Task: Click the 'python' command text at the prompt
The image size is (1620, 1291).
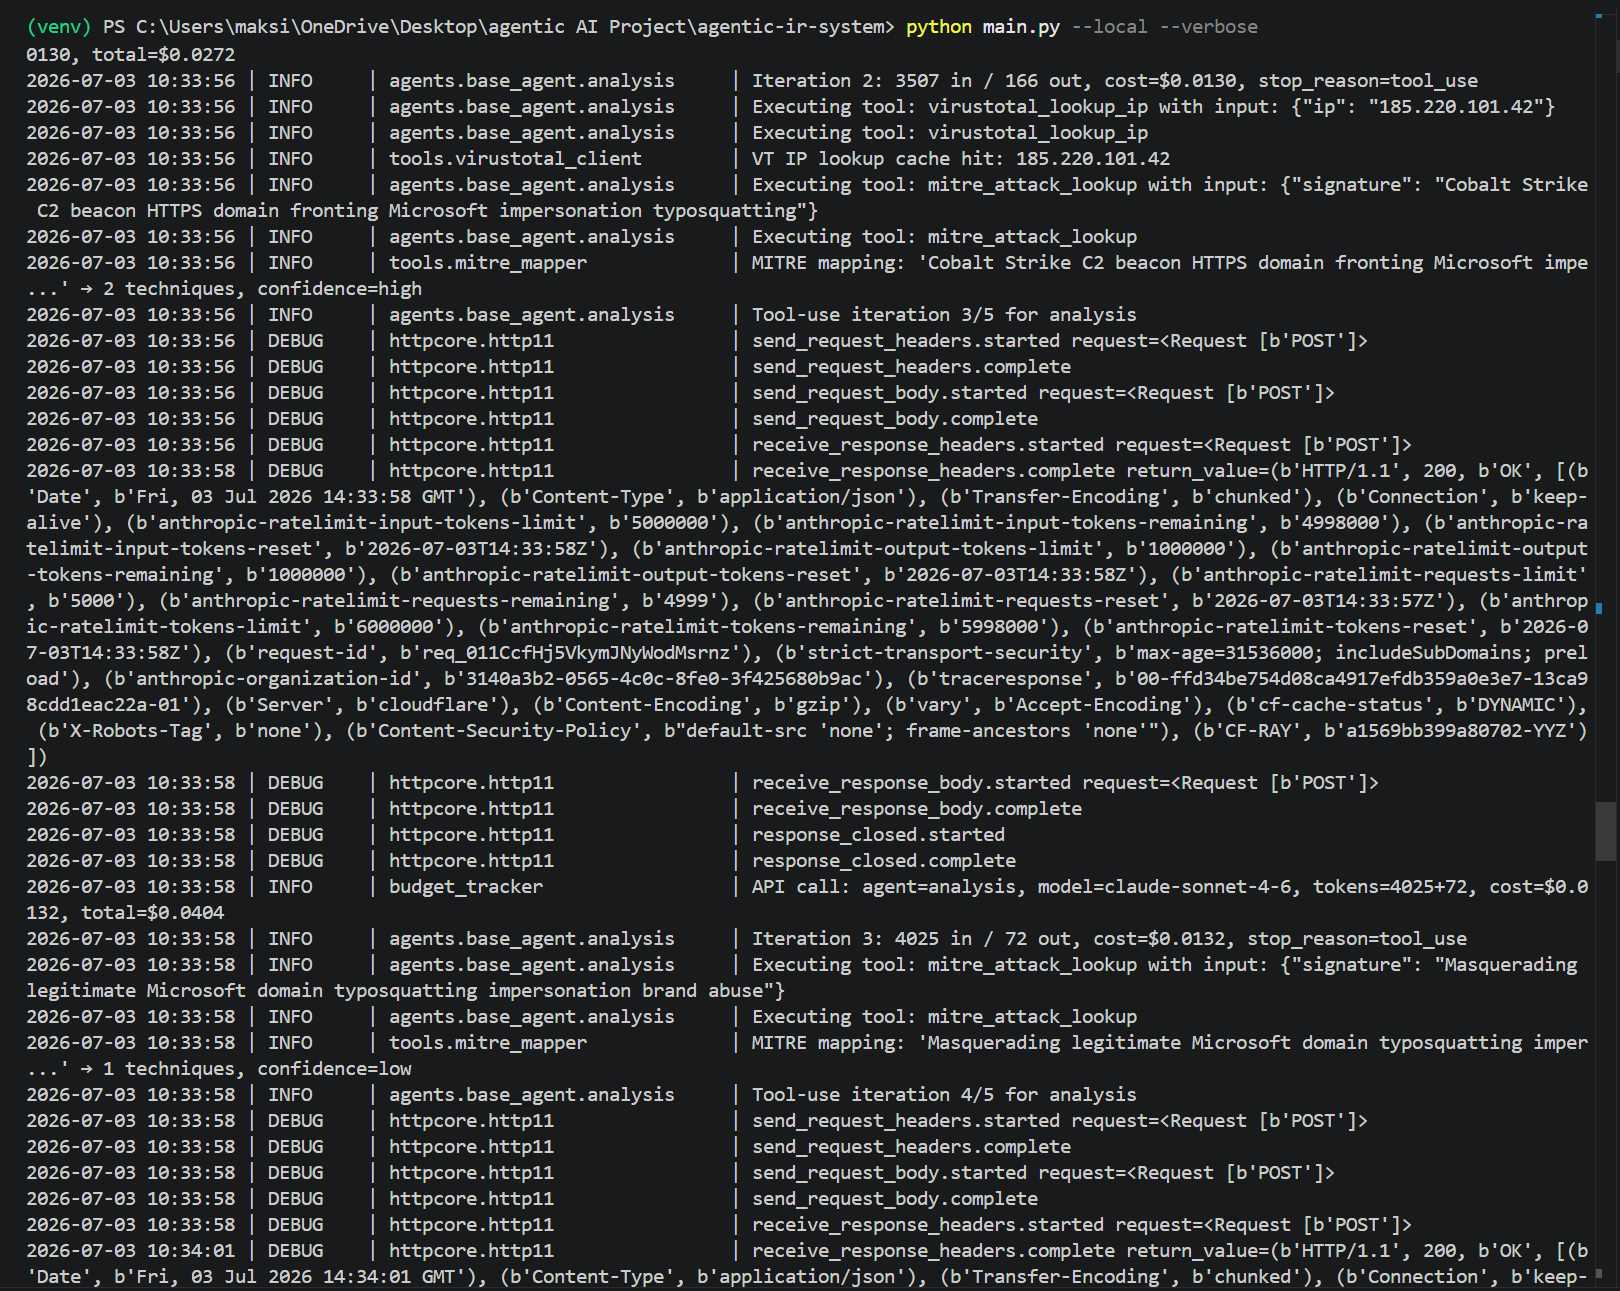Action: click(938, 27)
